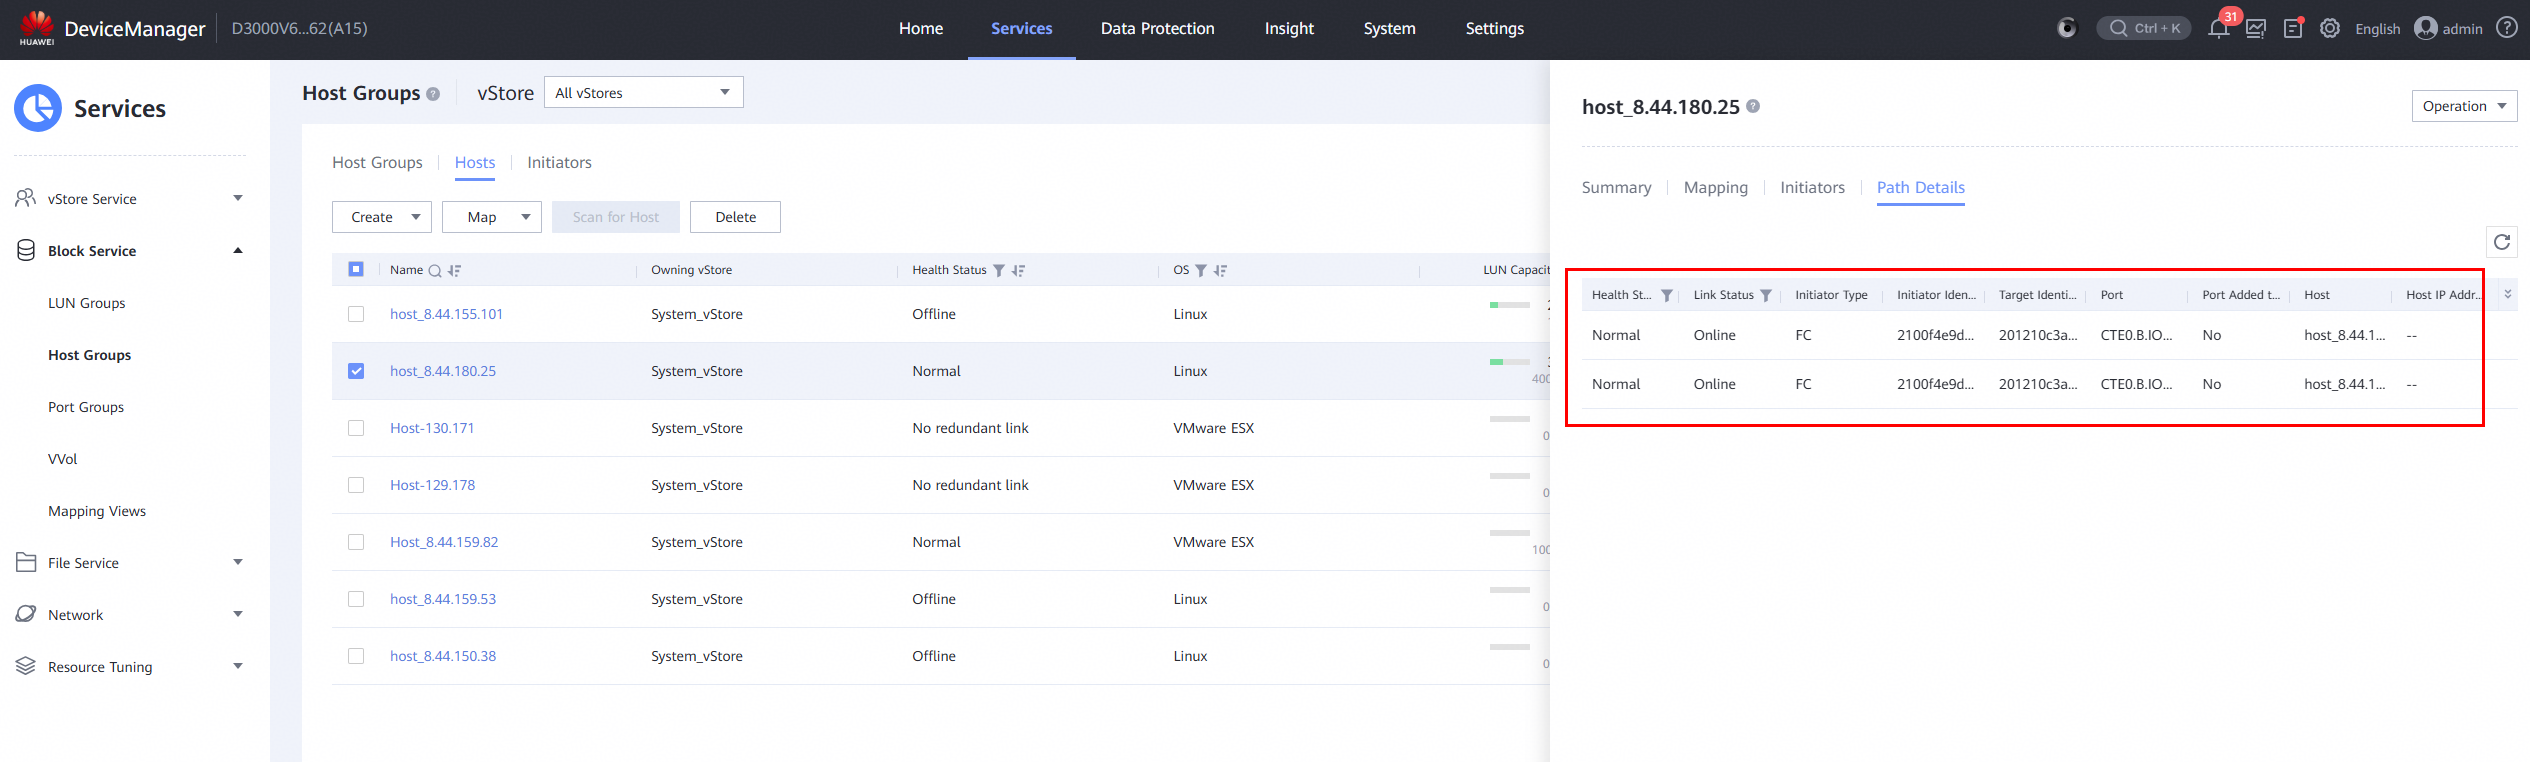The height and width of the screenshot is (762, 2530).
Task: Tick the checkbox for host_8.44.155.101
Action: (x=356, y=314)
